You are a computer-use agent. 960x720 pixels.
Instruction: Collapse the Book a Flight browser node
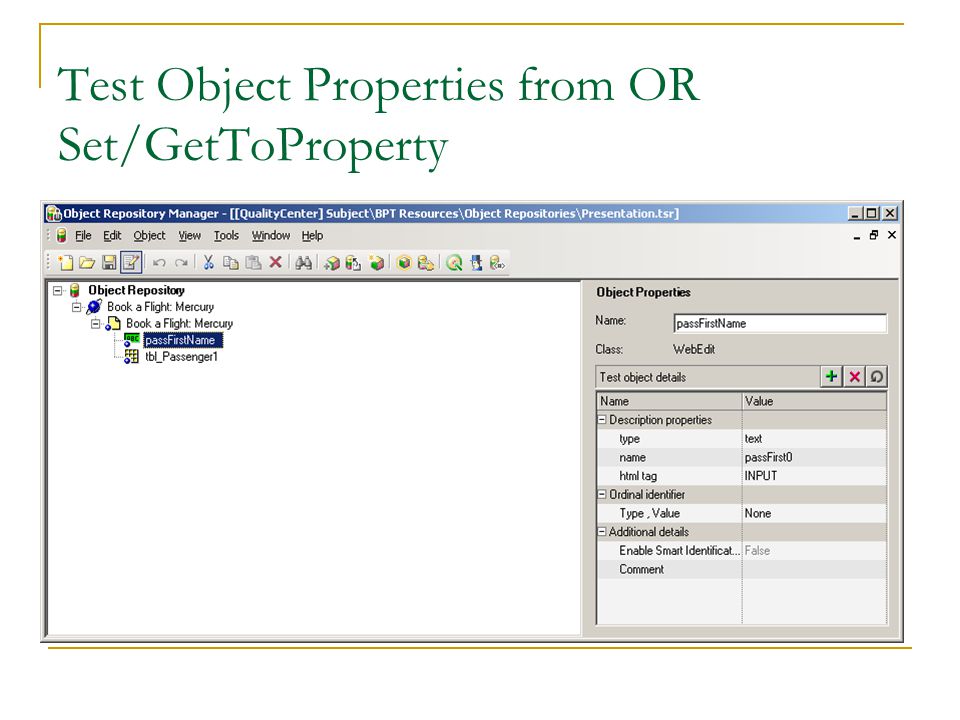[77, 307]
